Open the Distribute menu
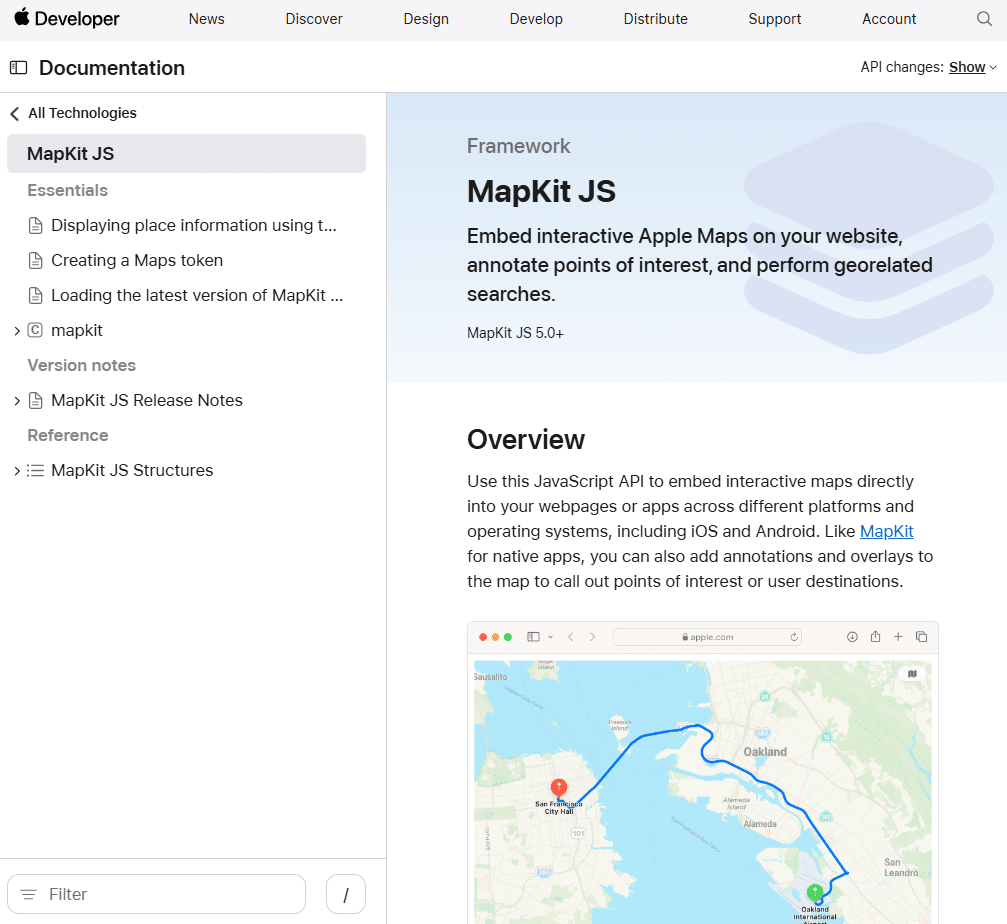Screen dimensions: 1007x924 655,19
